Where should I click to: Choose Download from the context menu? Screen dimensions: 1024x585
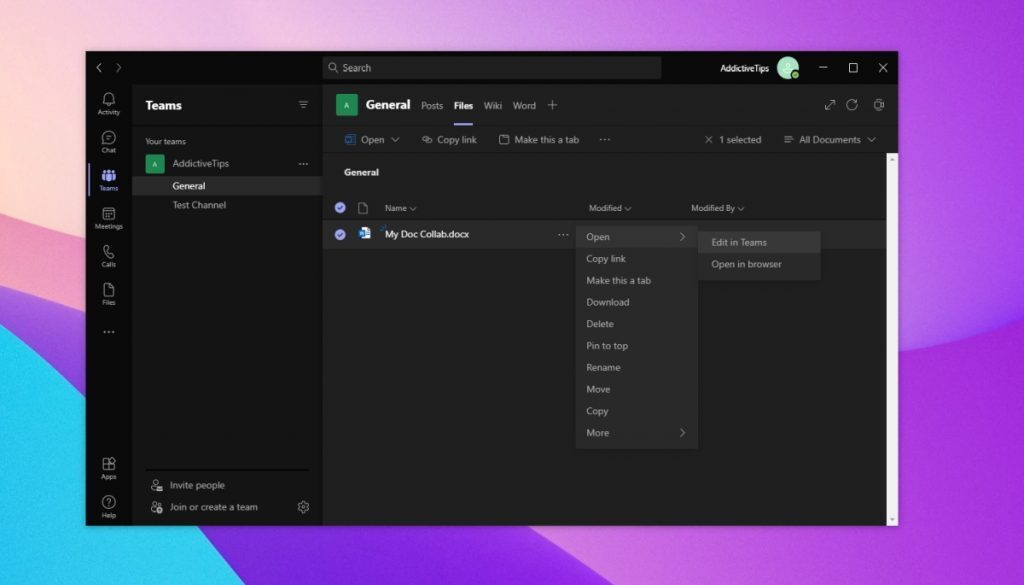(x=607, y=301)
